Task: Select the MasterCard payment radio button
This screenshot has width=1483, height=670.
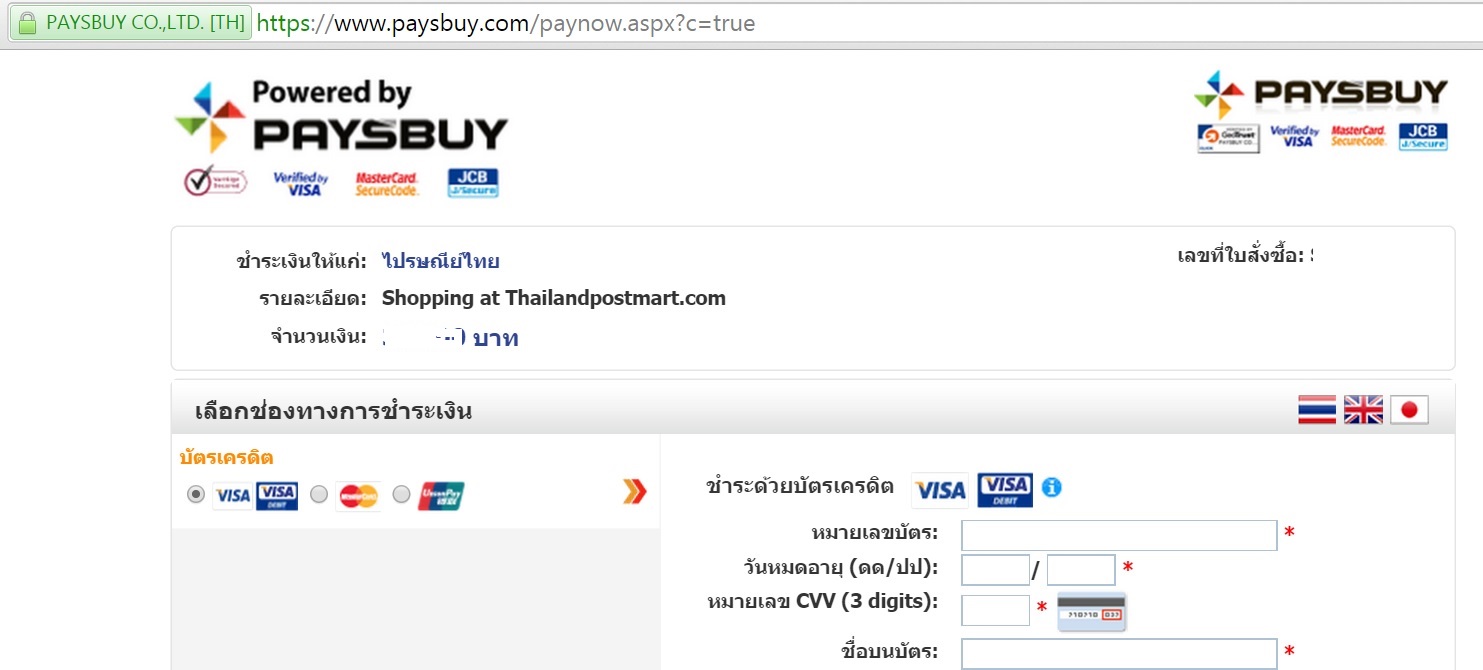Action: point(319,494)
